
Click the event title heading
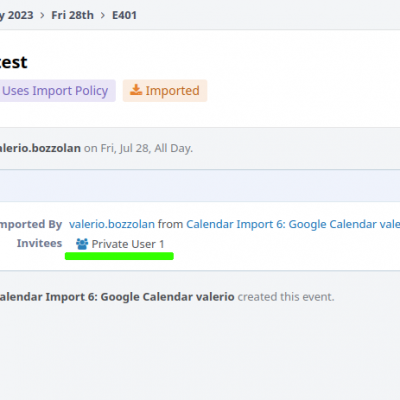[x=13, y=62]
